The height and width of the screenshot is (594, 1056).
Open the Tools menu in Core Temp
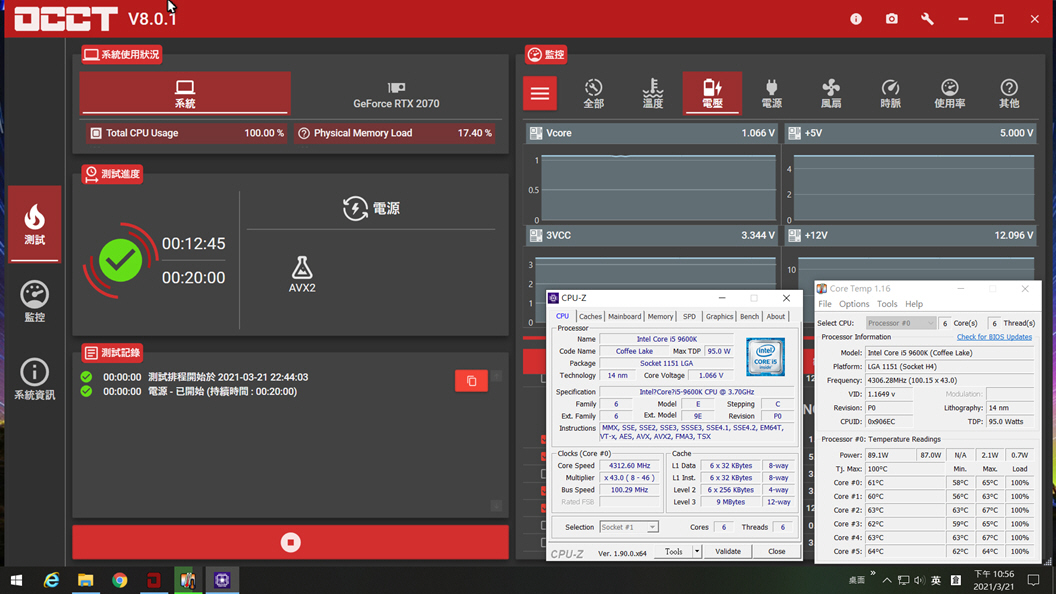[887, 304]
